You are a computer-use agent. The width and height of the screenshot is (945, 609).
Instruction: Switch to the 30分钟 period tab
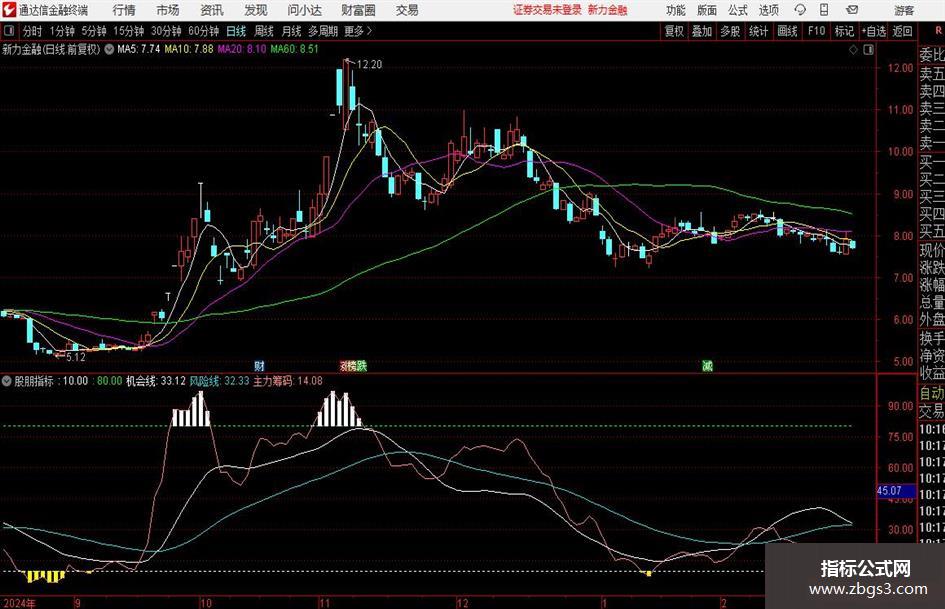tap(166, 31)
